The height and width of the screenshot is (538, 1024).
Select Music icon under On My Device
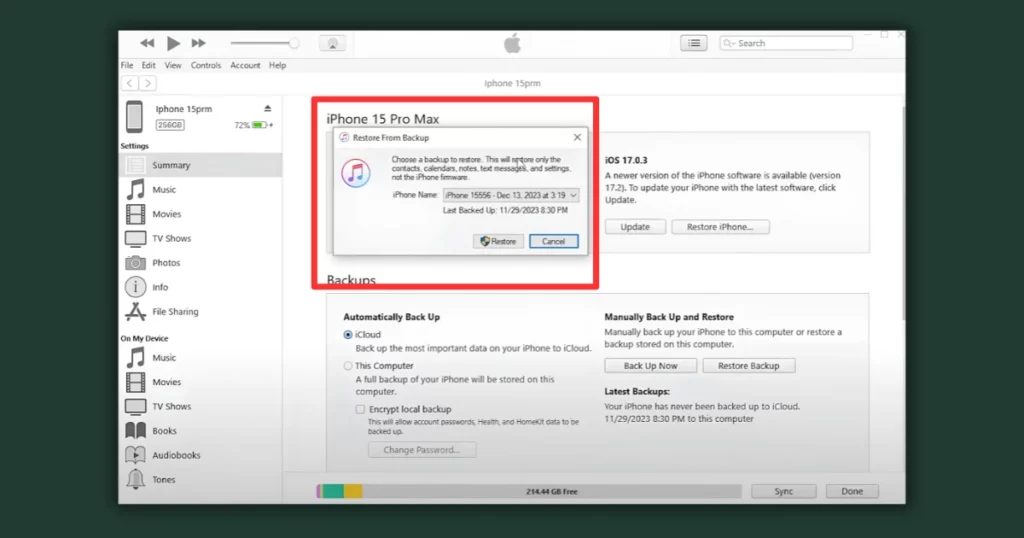[x=135, y=358]
